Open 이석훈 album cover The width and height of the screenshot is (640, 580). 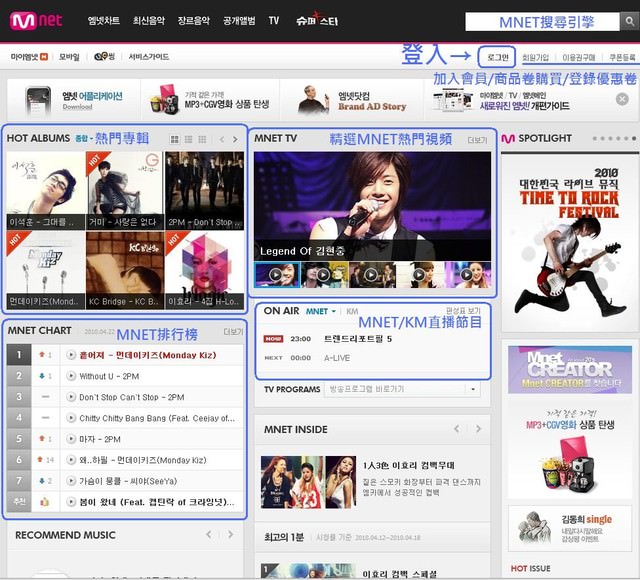coord(46,190)
